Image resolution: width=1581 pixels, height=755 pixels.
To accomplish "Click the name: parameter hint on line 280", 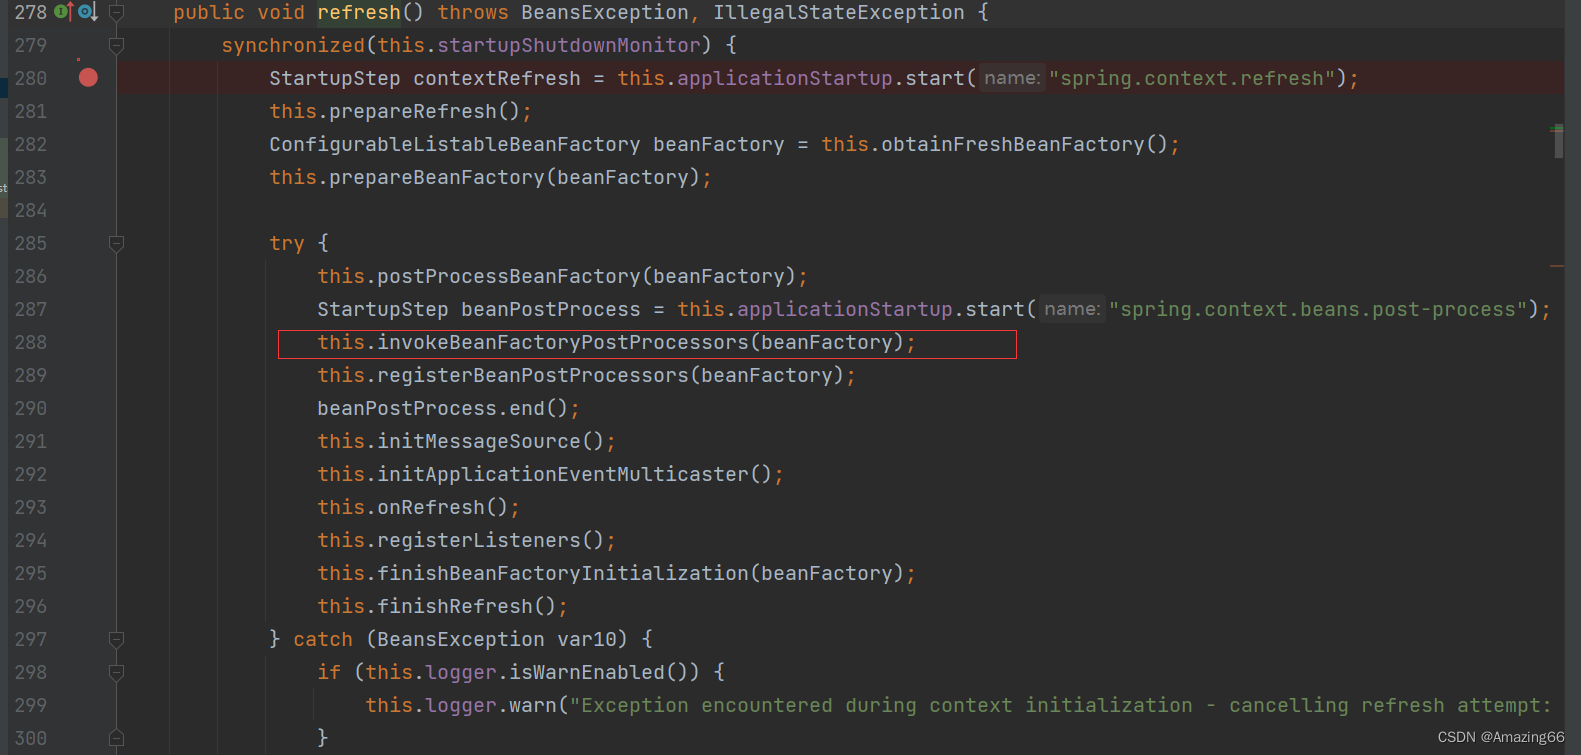I will pos(1012,78).
